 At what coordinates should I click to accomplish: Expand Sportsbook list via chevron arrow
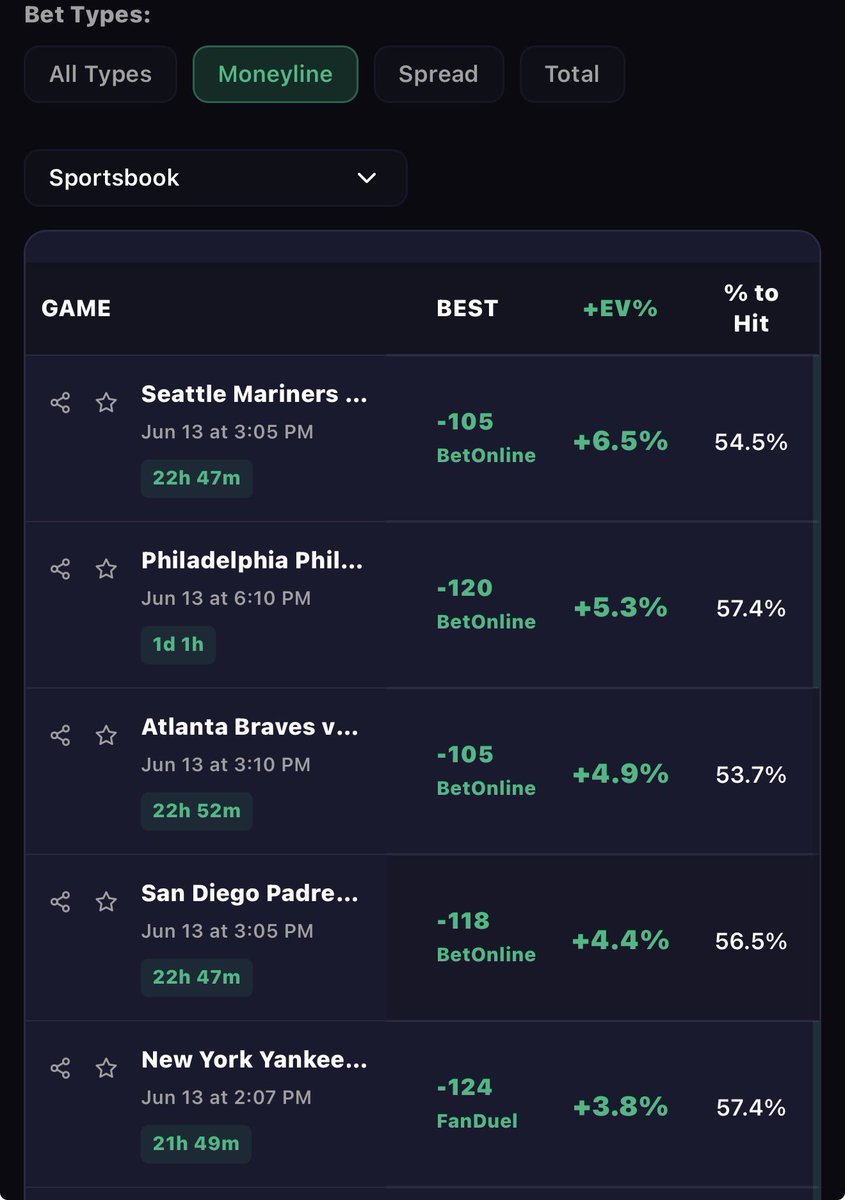click(x=367, y=178)
